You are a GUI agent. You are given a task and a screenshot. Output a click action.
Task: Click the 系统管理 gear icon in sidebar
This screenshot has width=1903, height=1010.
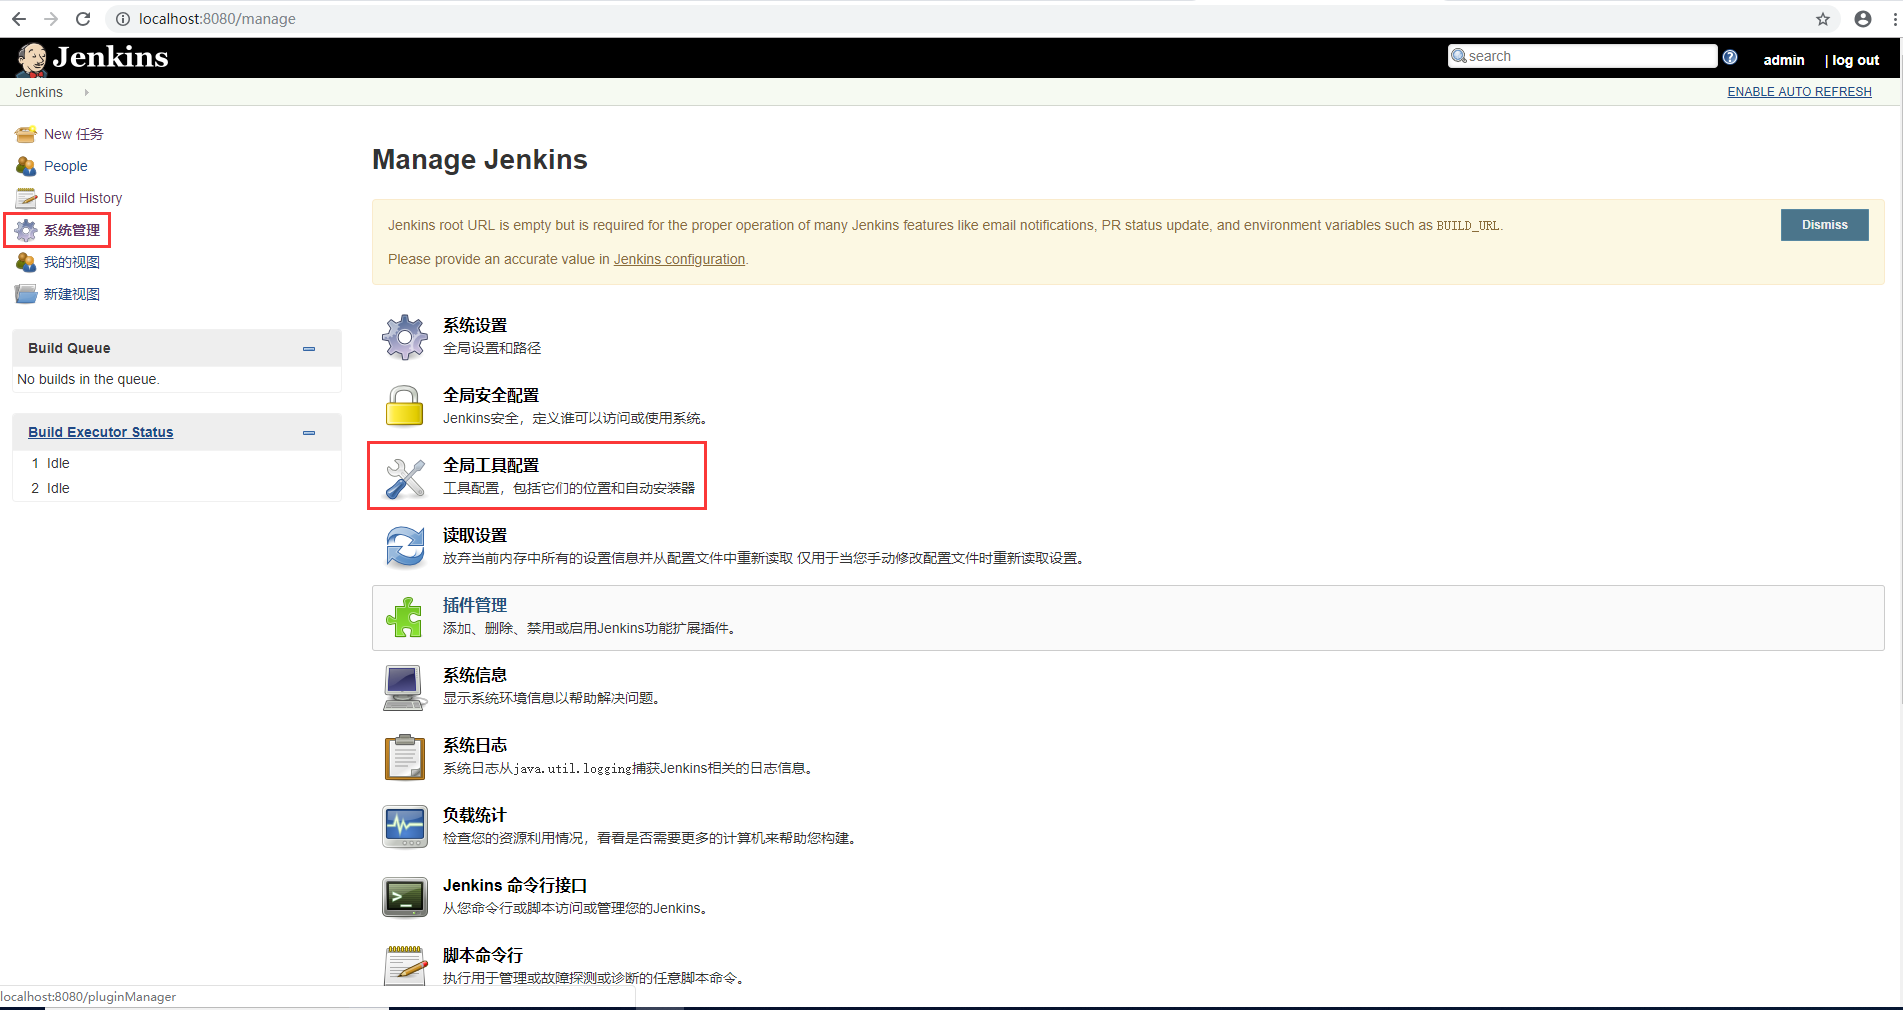26,230
